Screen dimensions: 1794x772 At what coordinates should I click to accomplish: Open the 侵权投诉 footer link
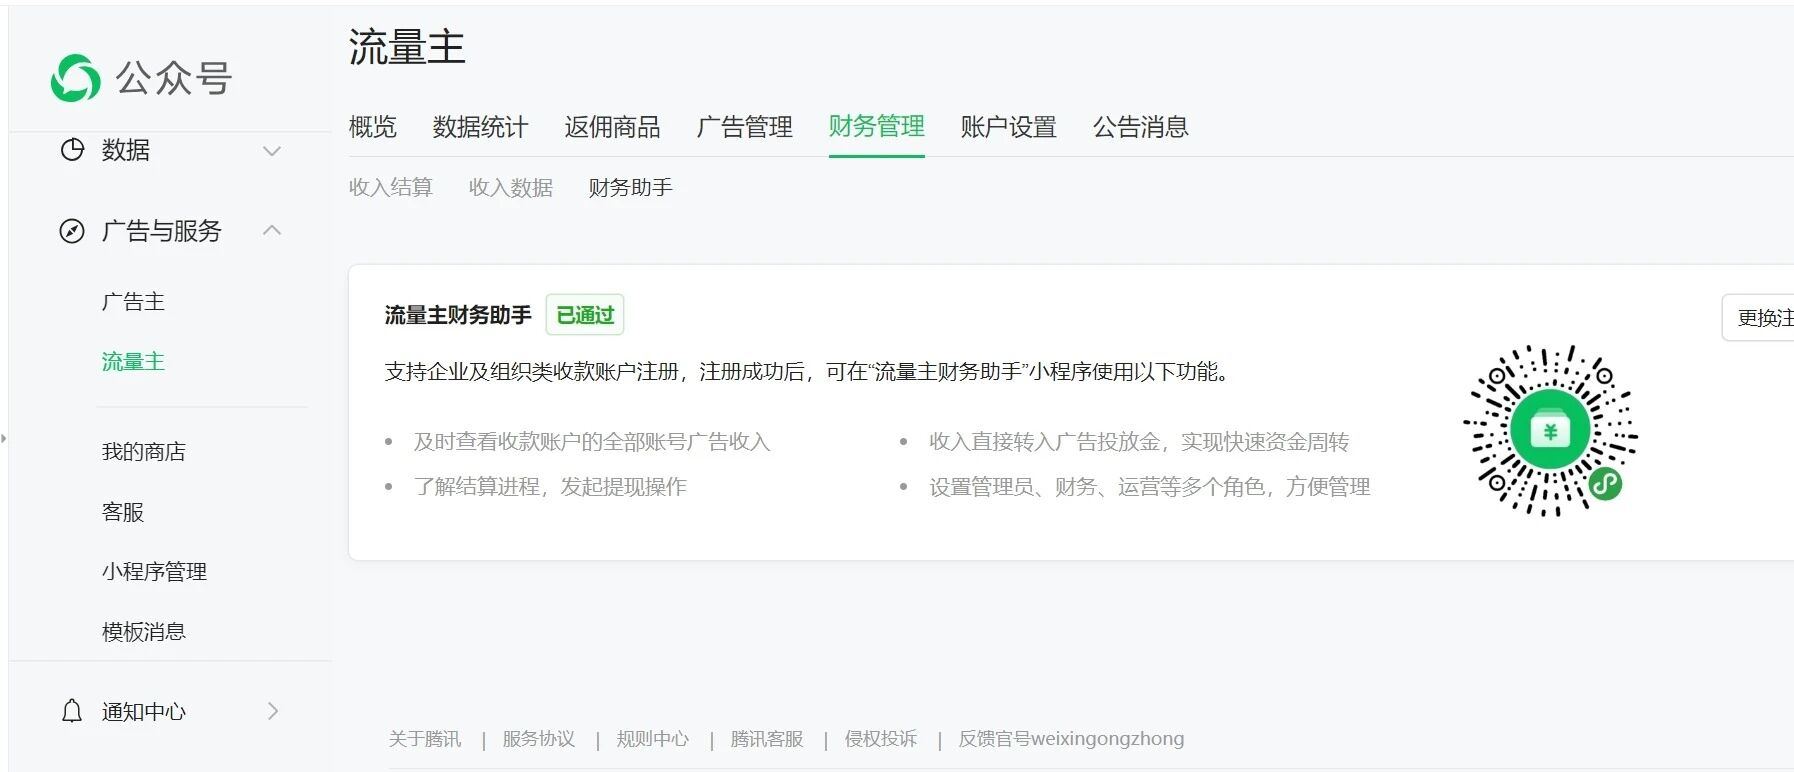pos(881,739)
